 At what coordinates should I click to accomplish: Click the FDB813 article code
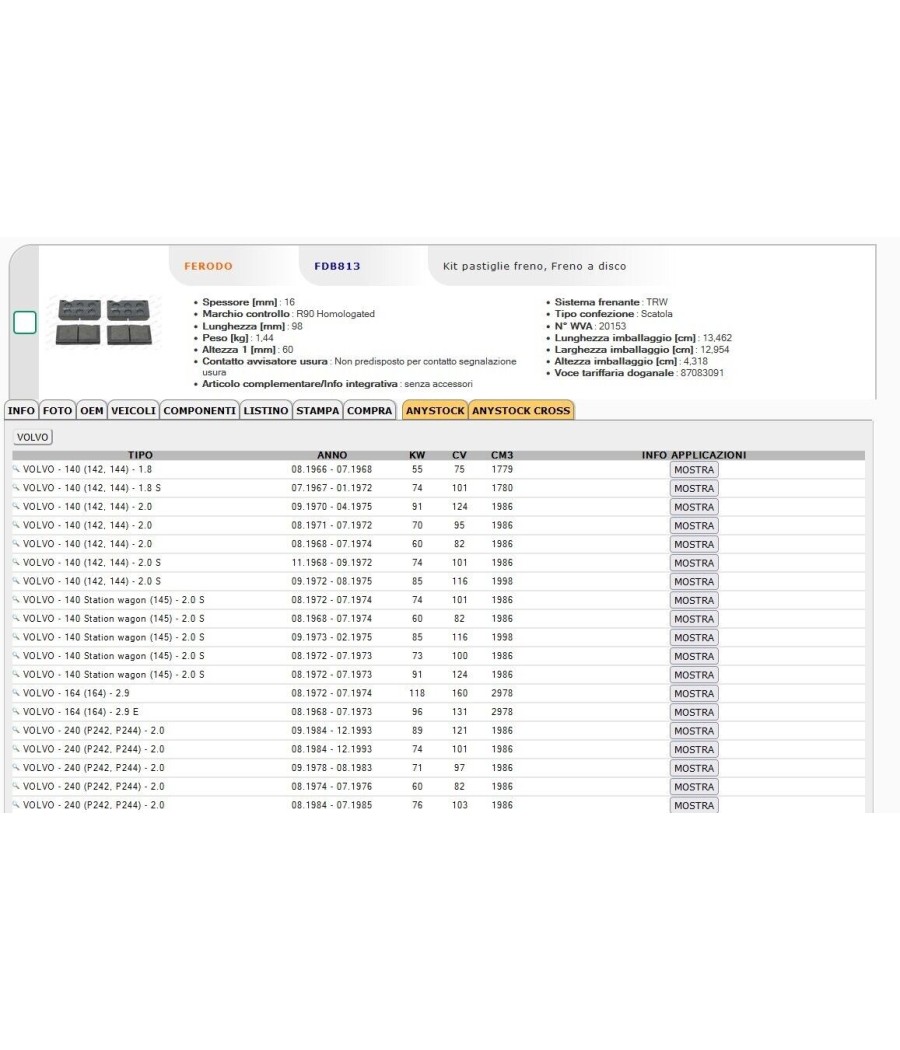[338, 266]
